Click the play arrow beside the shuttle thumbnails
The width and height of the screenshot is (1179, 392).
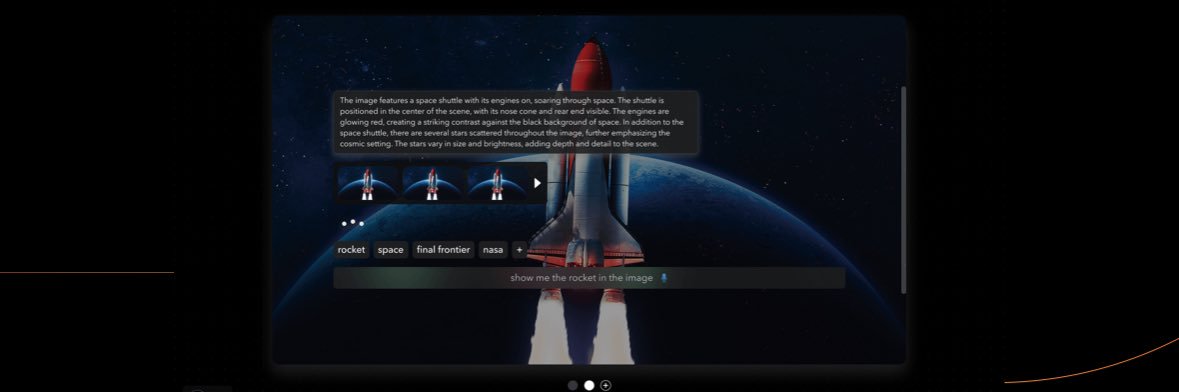[x=537, y=183]
